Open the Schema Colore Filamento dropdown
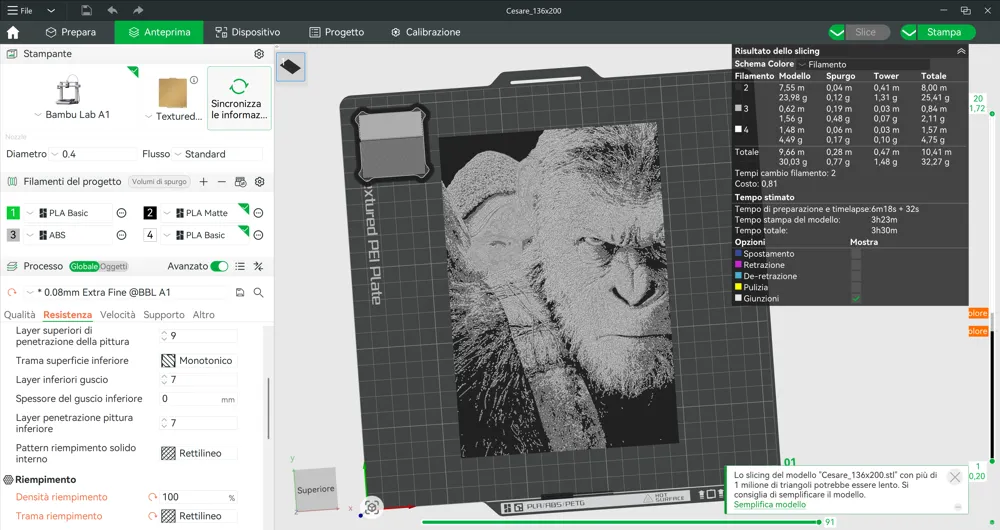Viewport: 1000px width, 530px height. point(864,64)
